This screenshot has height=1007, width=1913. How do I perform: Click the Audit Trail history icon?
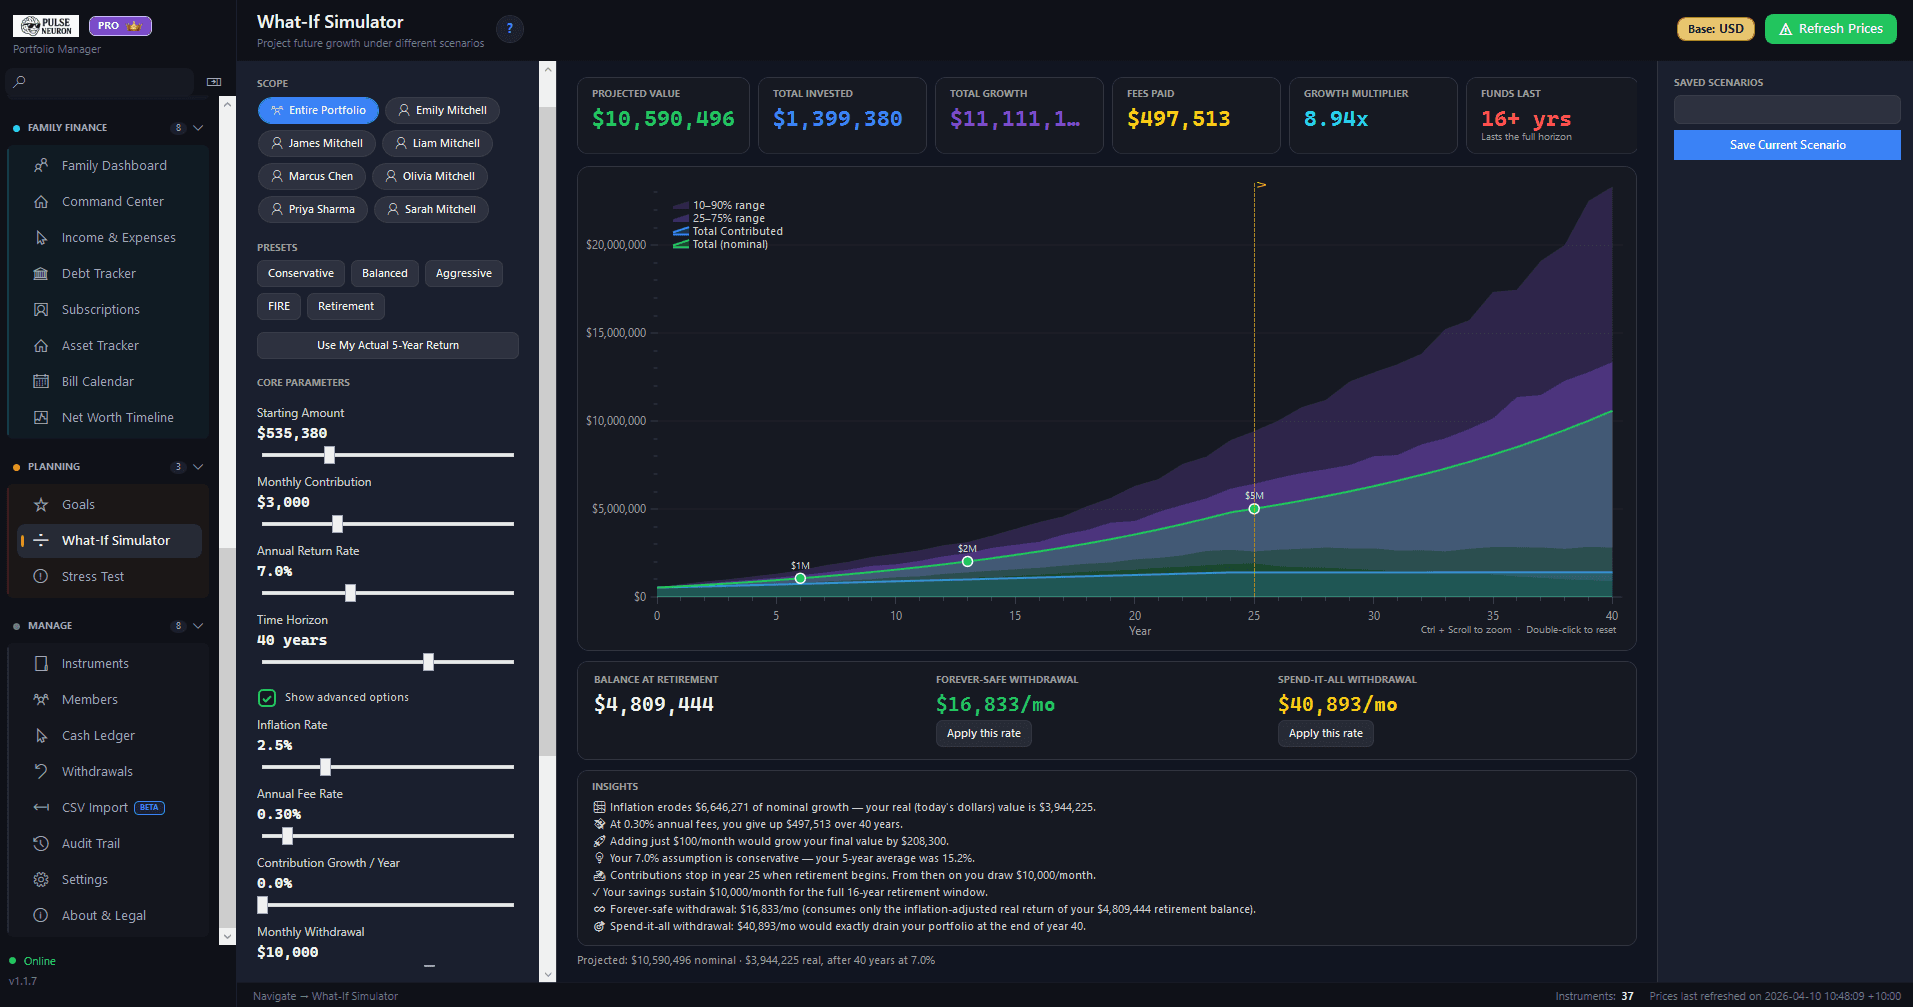[x=41, y=844]
